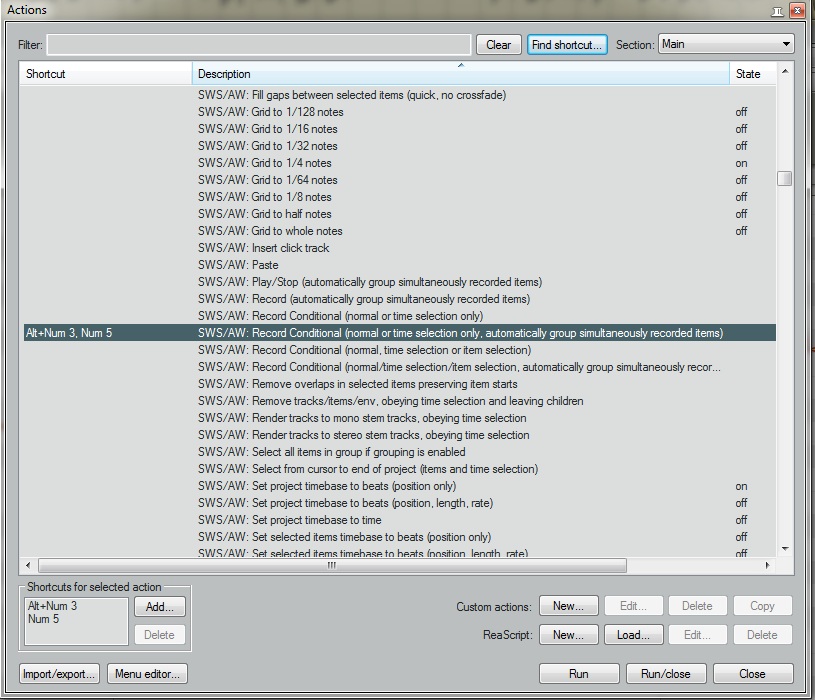Click the highlighted 'Alt+Num 3, Num 5' shortcut cell
Screen dimensions: 815x700
coord(69,333)
